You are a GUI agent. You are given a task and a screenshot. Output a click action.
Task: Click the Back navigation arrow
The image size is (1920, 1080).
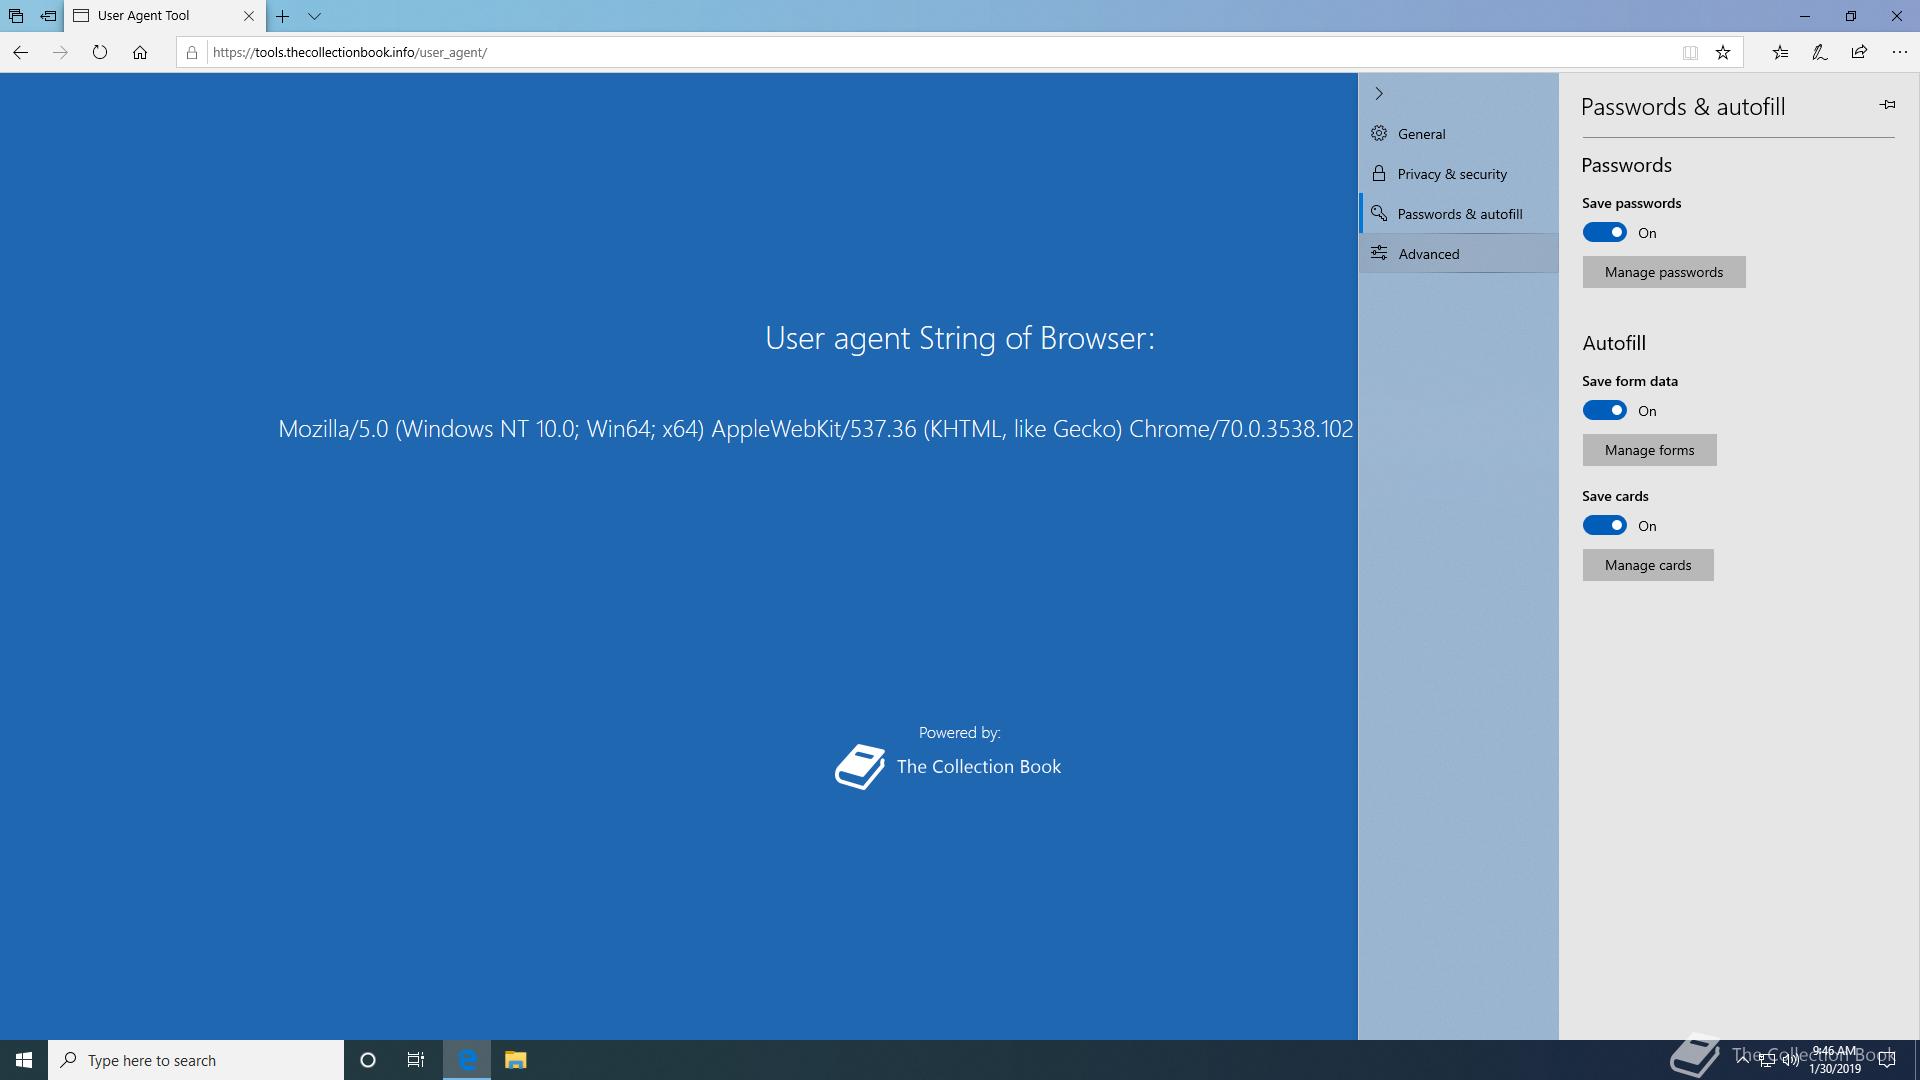pos(21,53)
